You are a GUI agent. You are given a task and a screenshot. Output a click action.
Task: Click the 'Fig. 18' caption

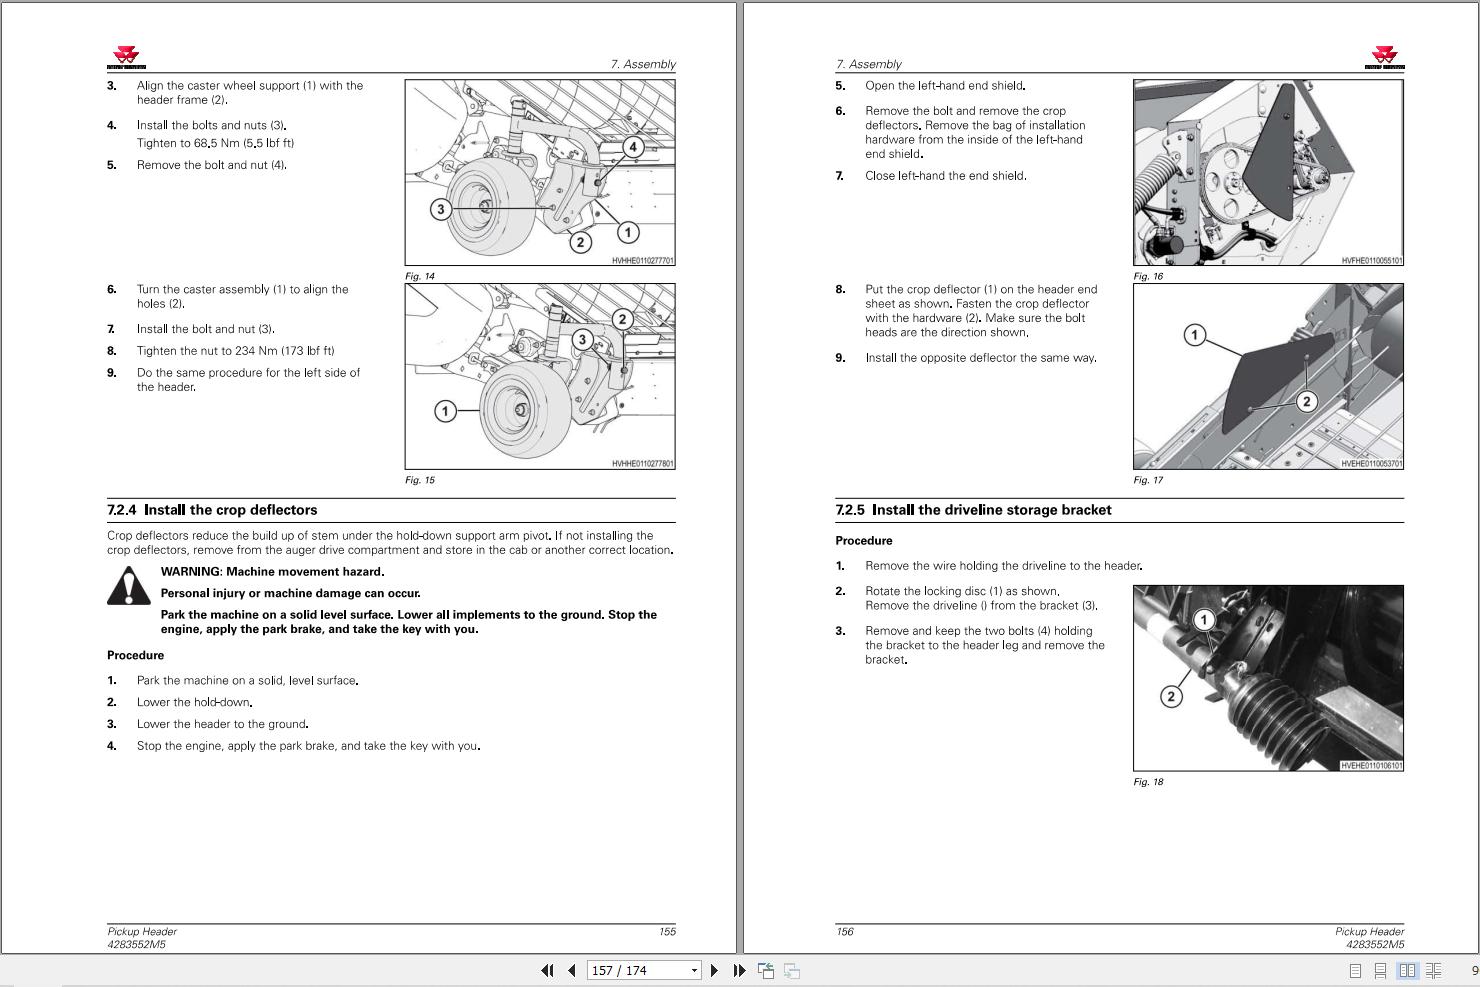pyautogui.click(x=1148, y=782)
